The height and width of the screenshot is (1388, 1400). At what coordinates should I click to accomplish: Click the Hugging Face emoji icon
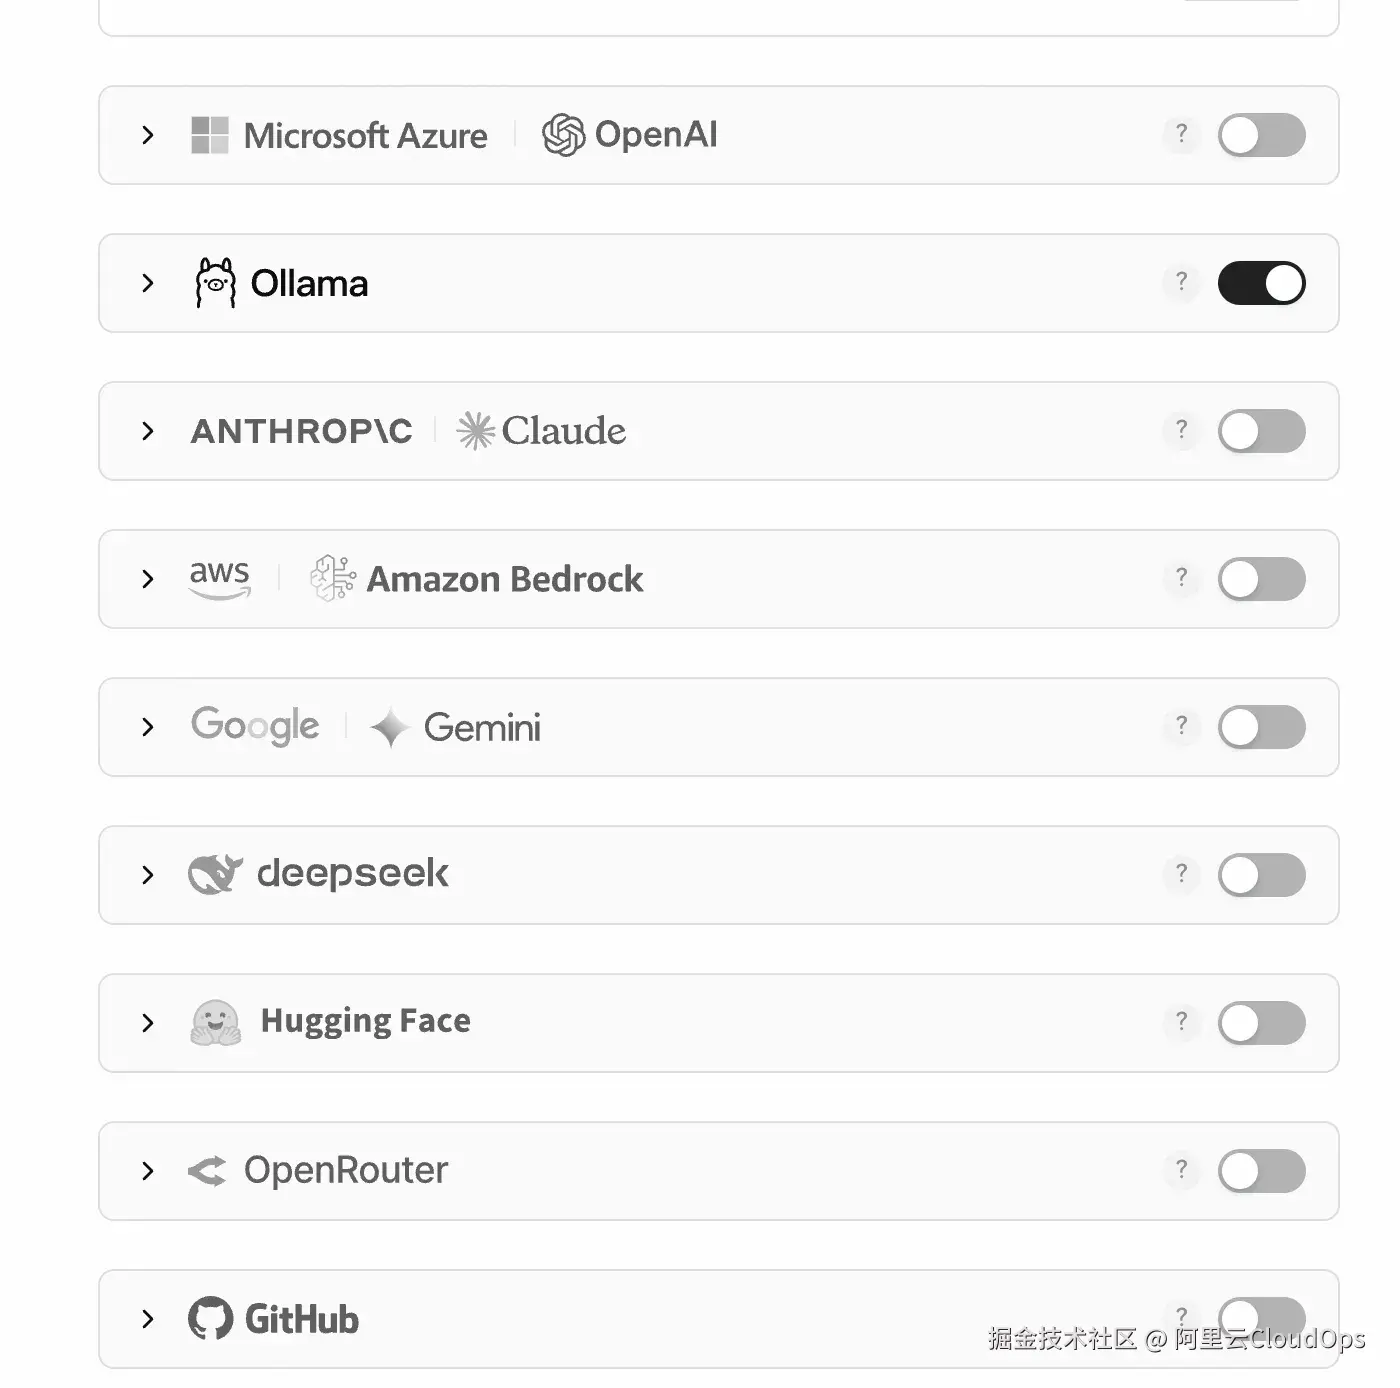click(216, 1022)
